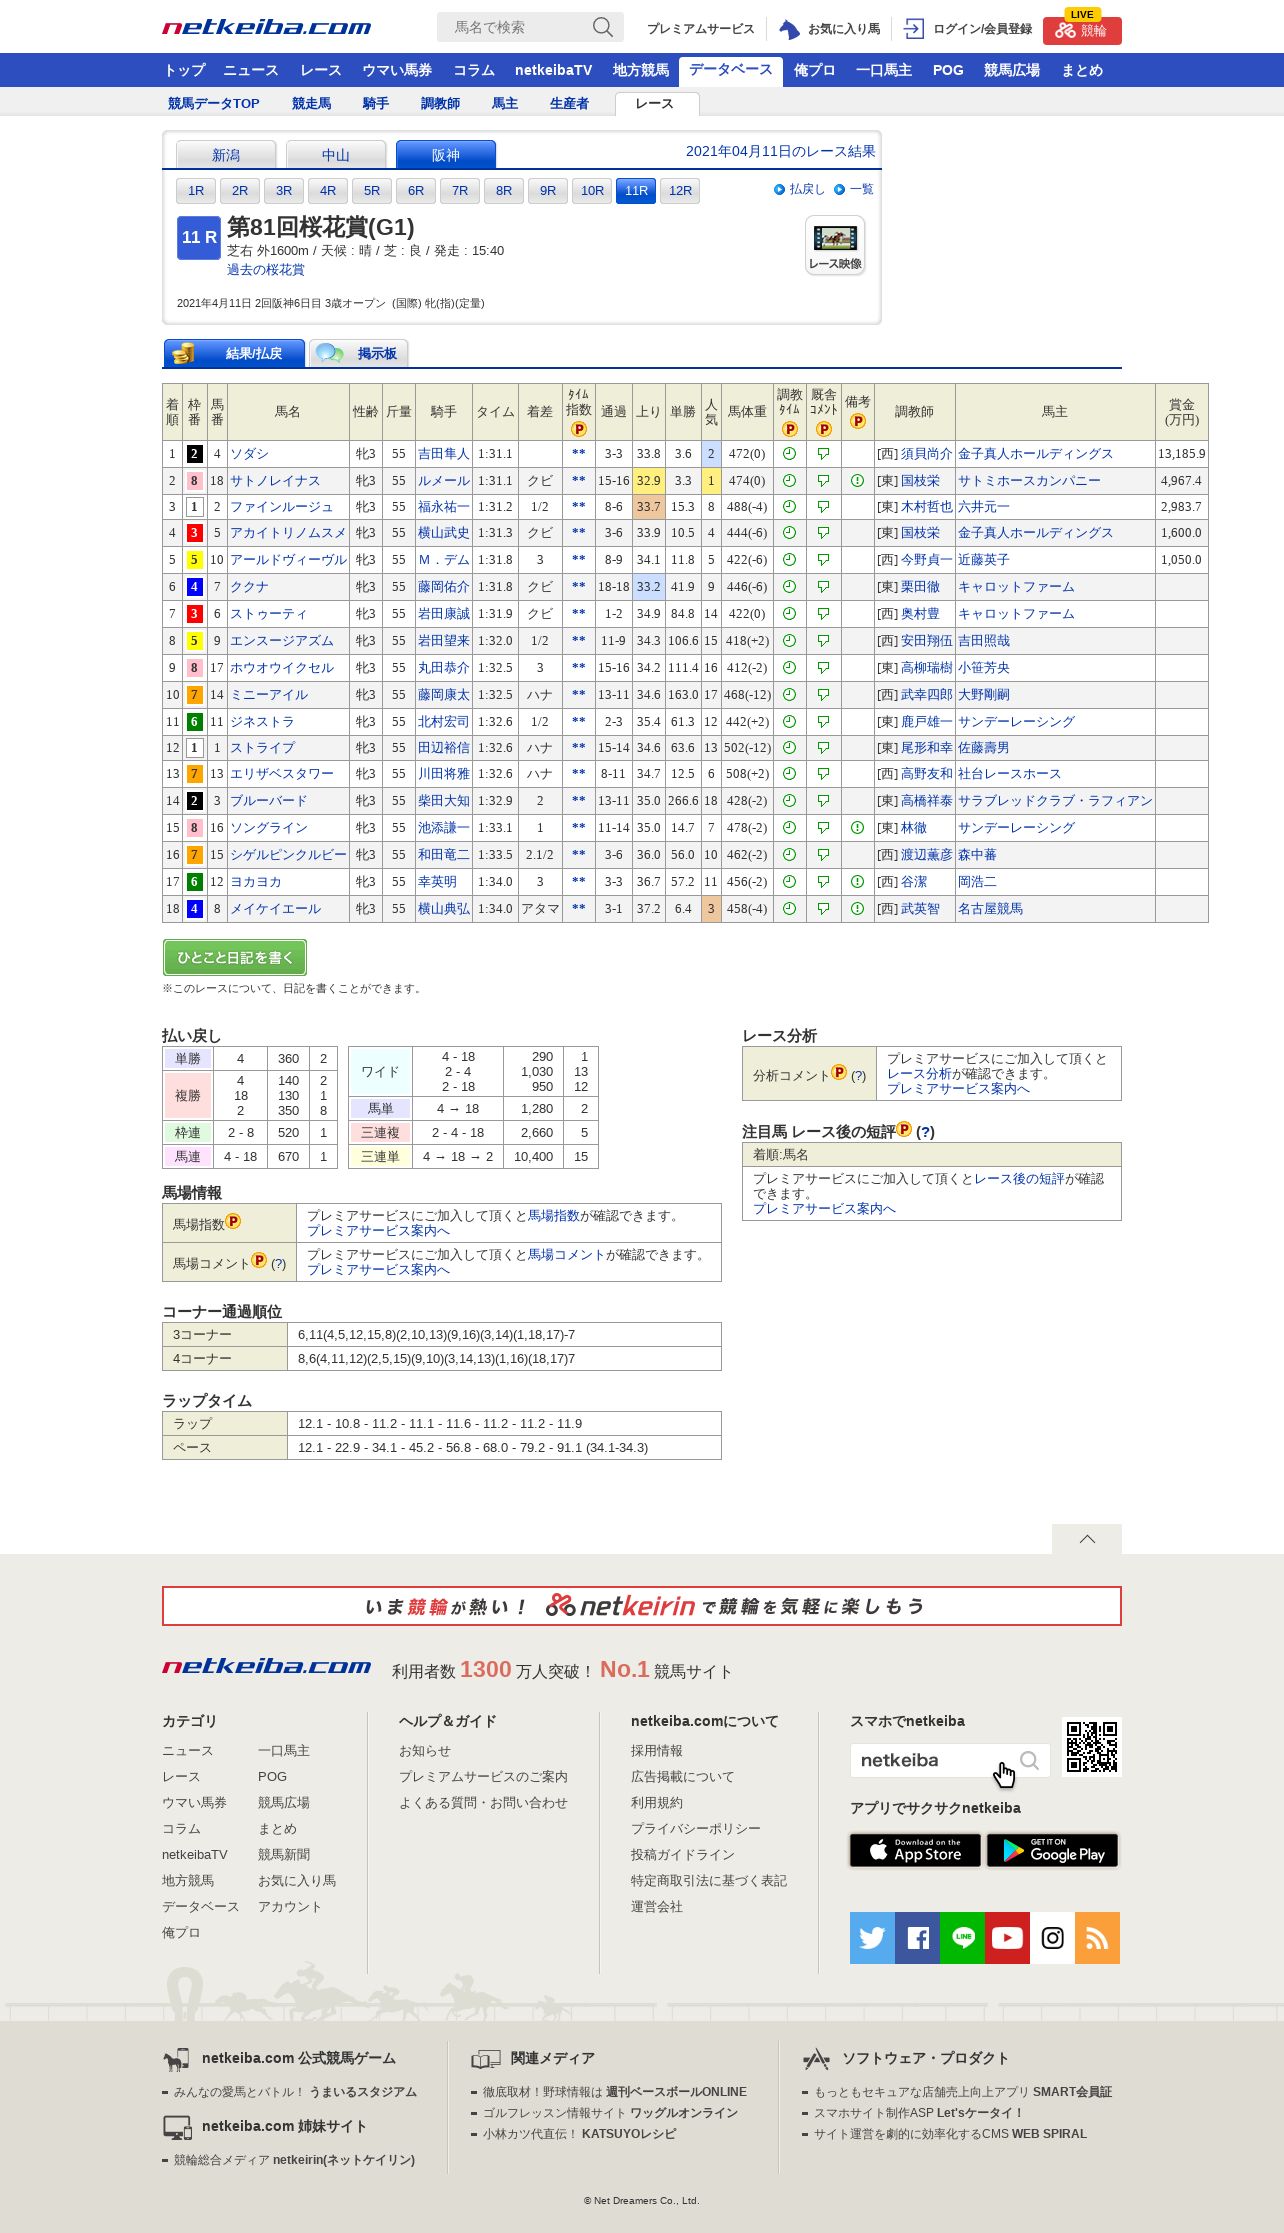Open LINE social icon
The height and width of the screenshot is (2233, 1284).
[962, 1938]
